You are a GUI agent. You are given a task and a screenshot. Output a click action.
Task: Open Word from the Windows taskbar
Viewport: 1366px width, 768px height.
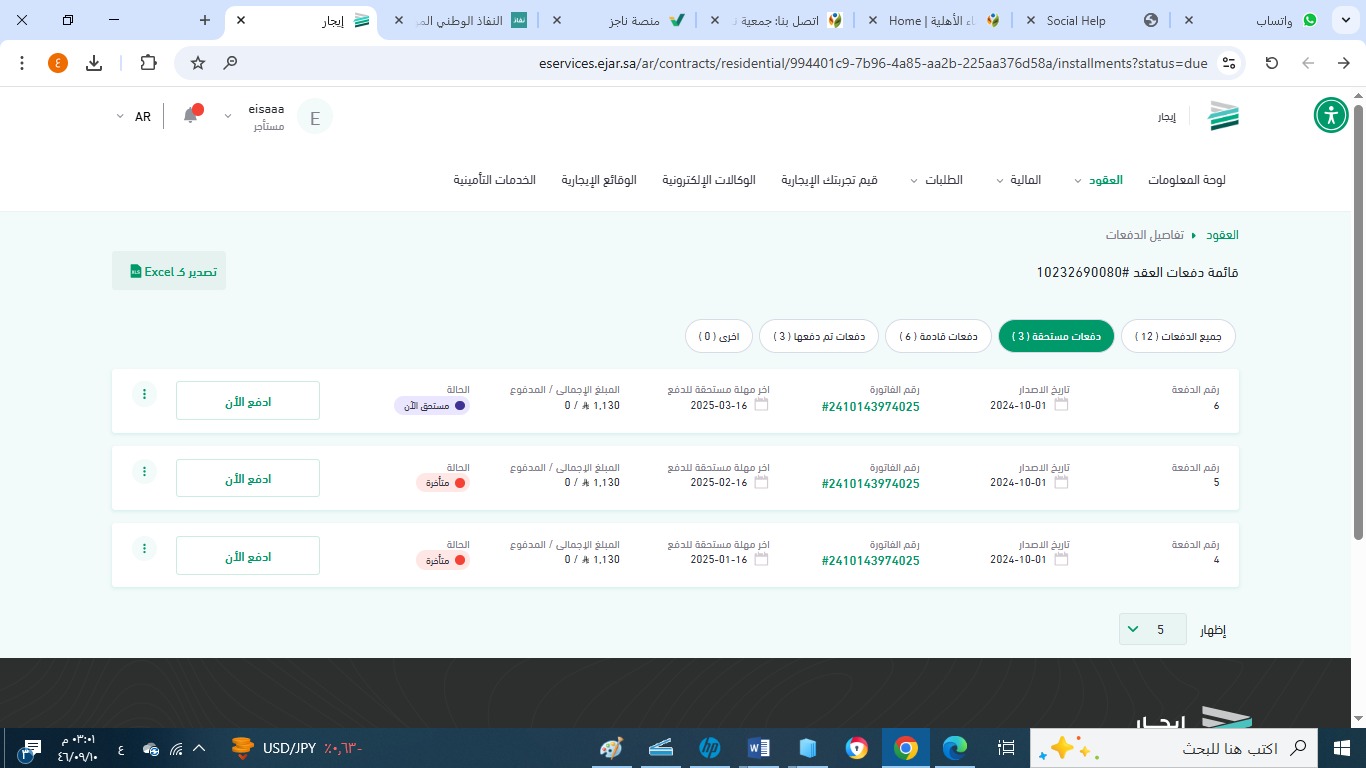tap(758, 748)
